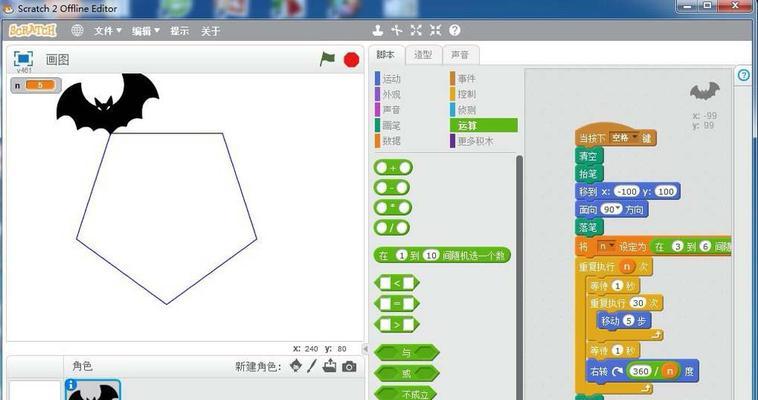
Task: Select the shrink sprite tool
Action: click(x=436, y=30)
